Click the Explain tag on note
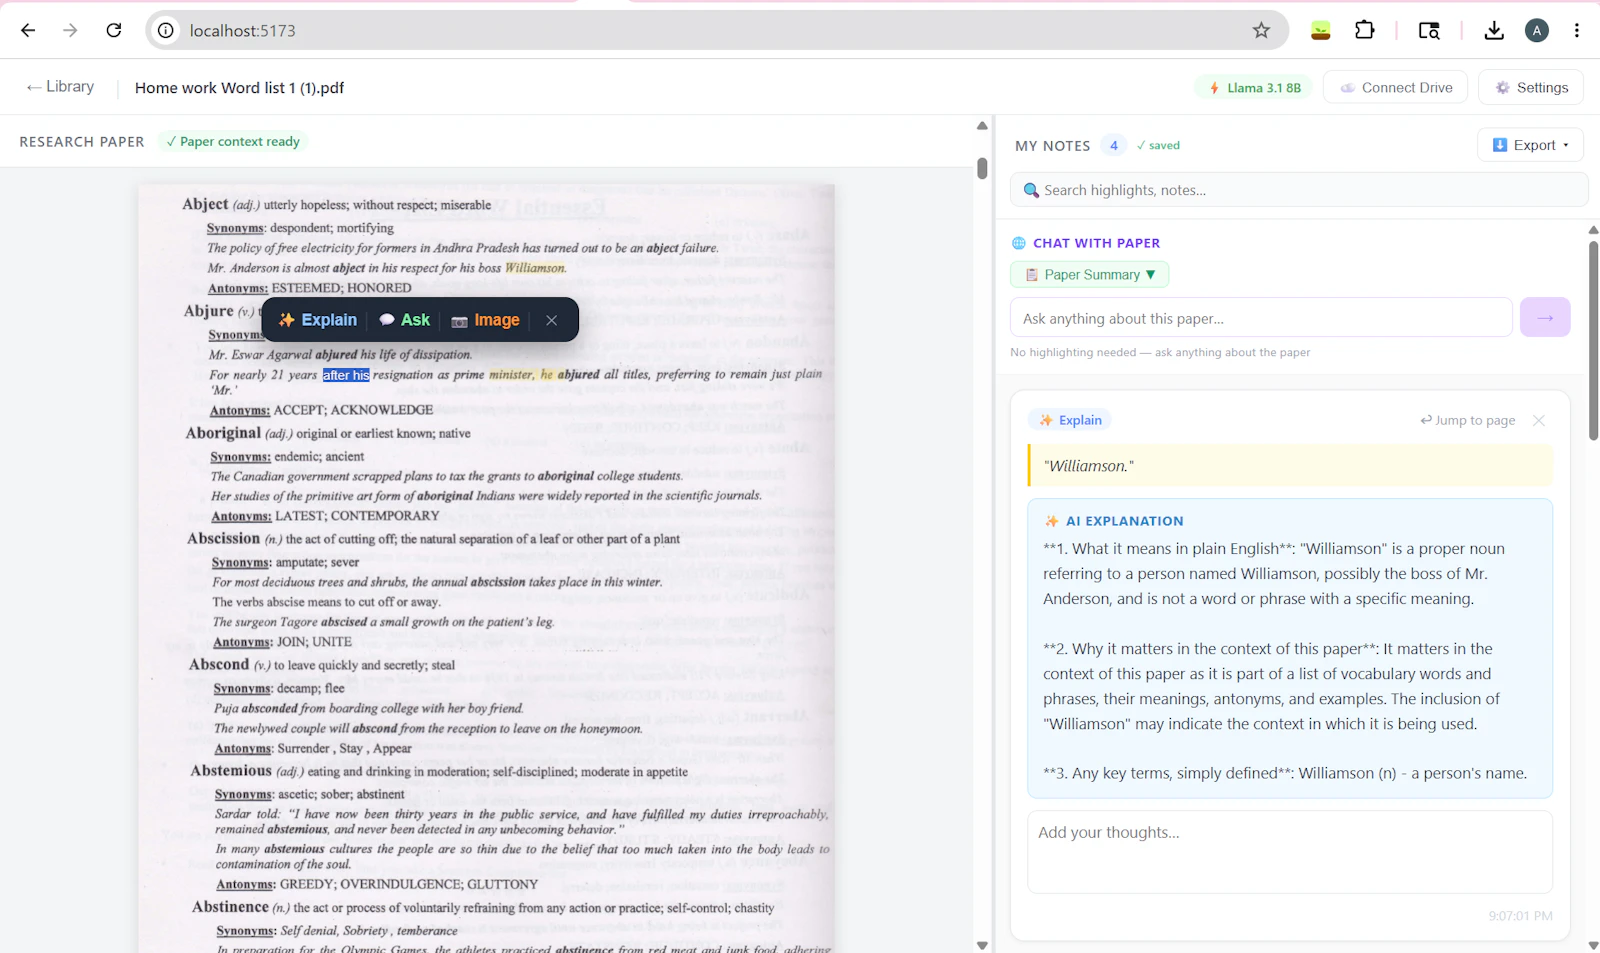This screenshot has height=953, width=1600. tap(1070, 420)
